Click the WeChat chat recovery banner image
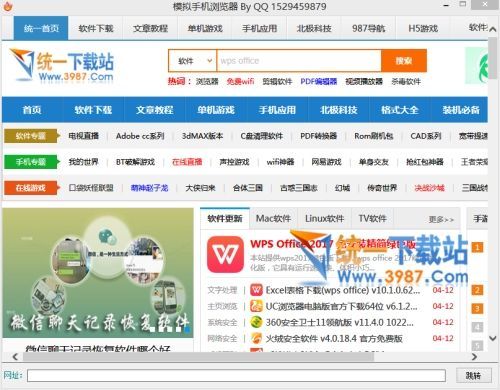The height and width of the screenshot is (390, 500). tap(98, 273)
